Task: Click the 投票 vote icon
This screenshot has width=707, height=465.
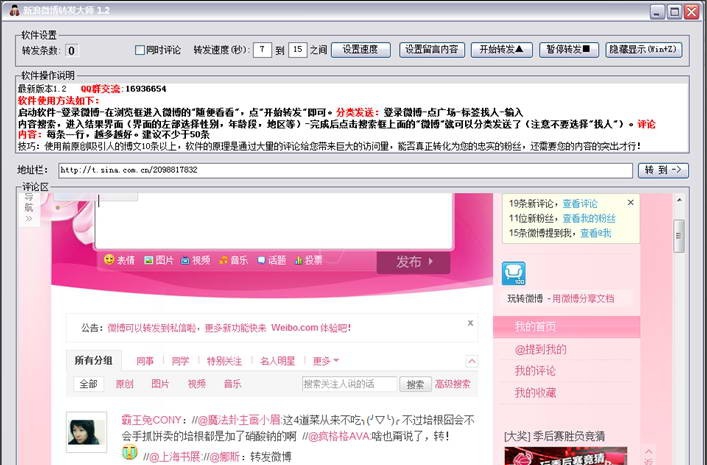Action: pos(298,260)
